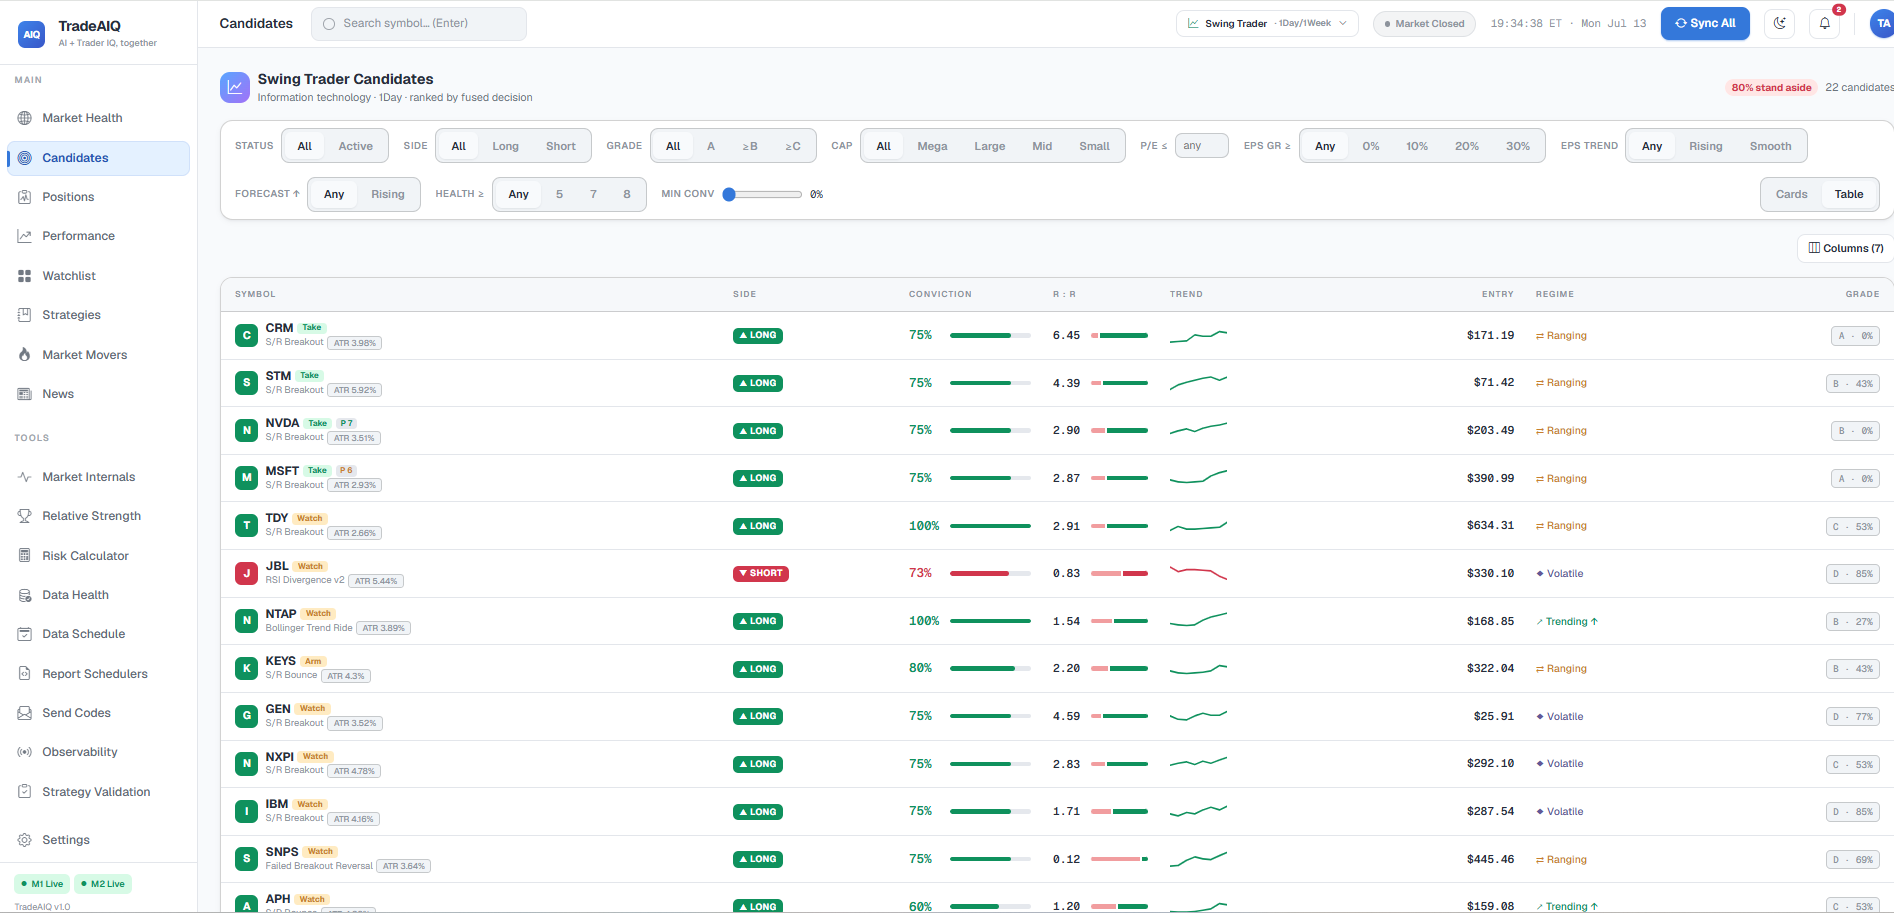
Task: Click the Sync All button
Action: click(1705, 23)
